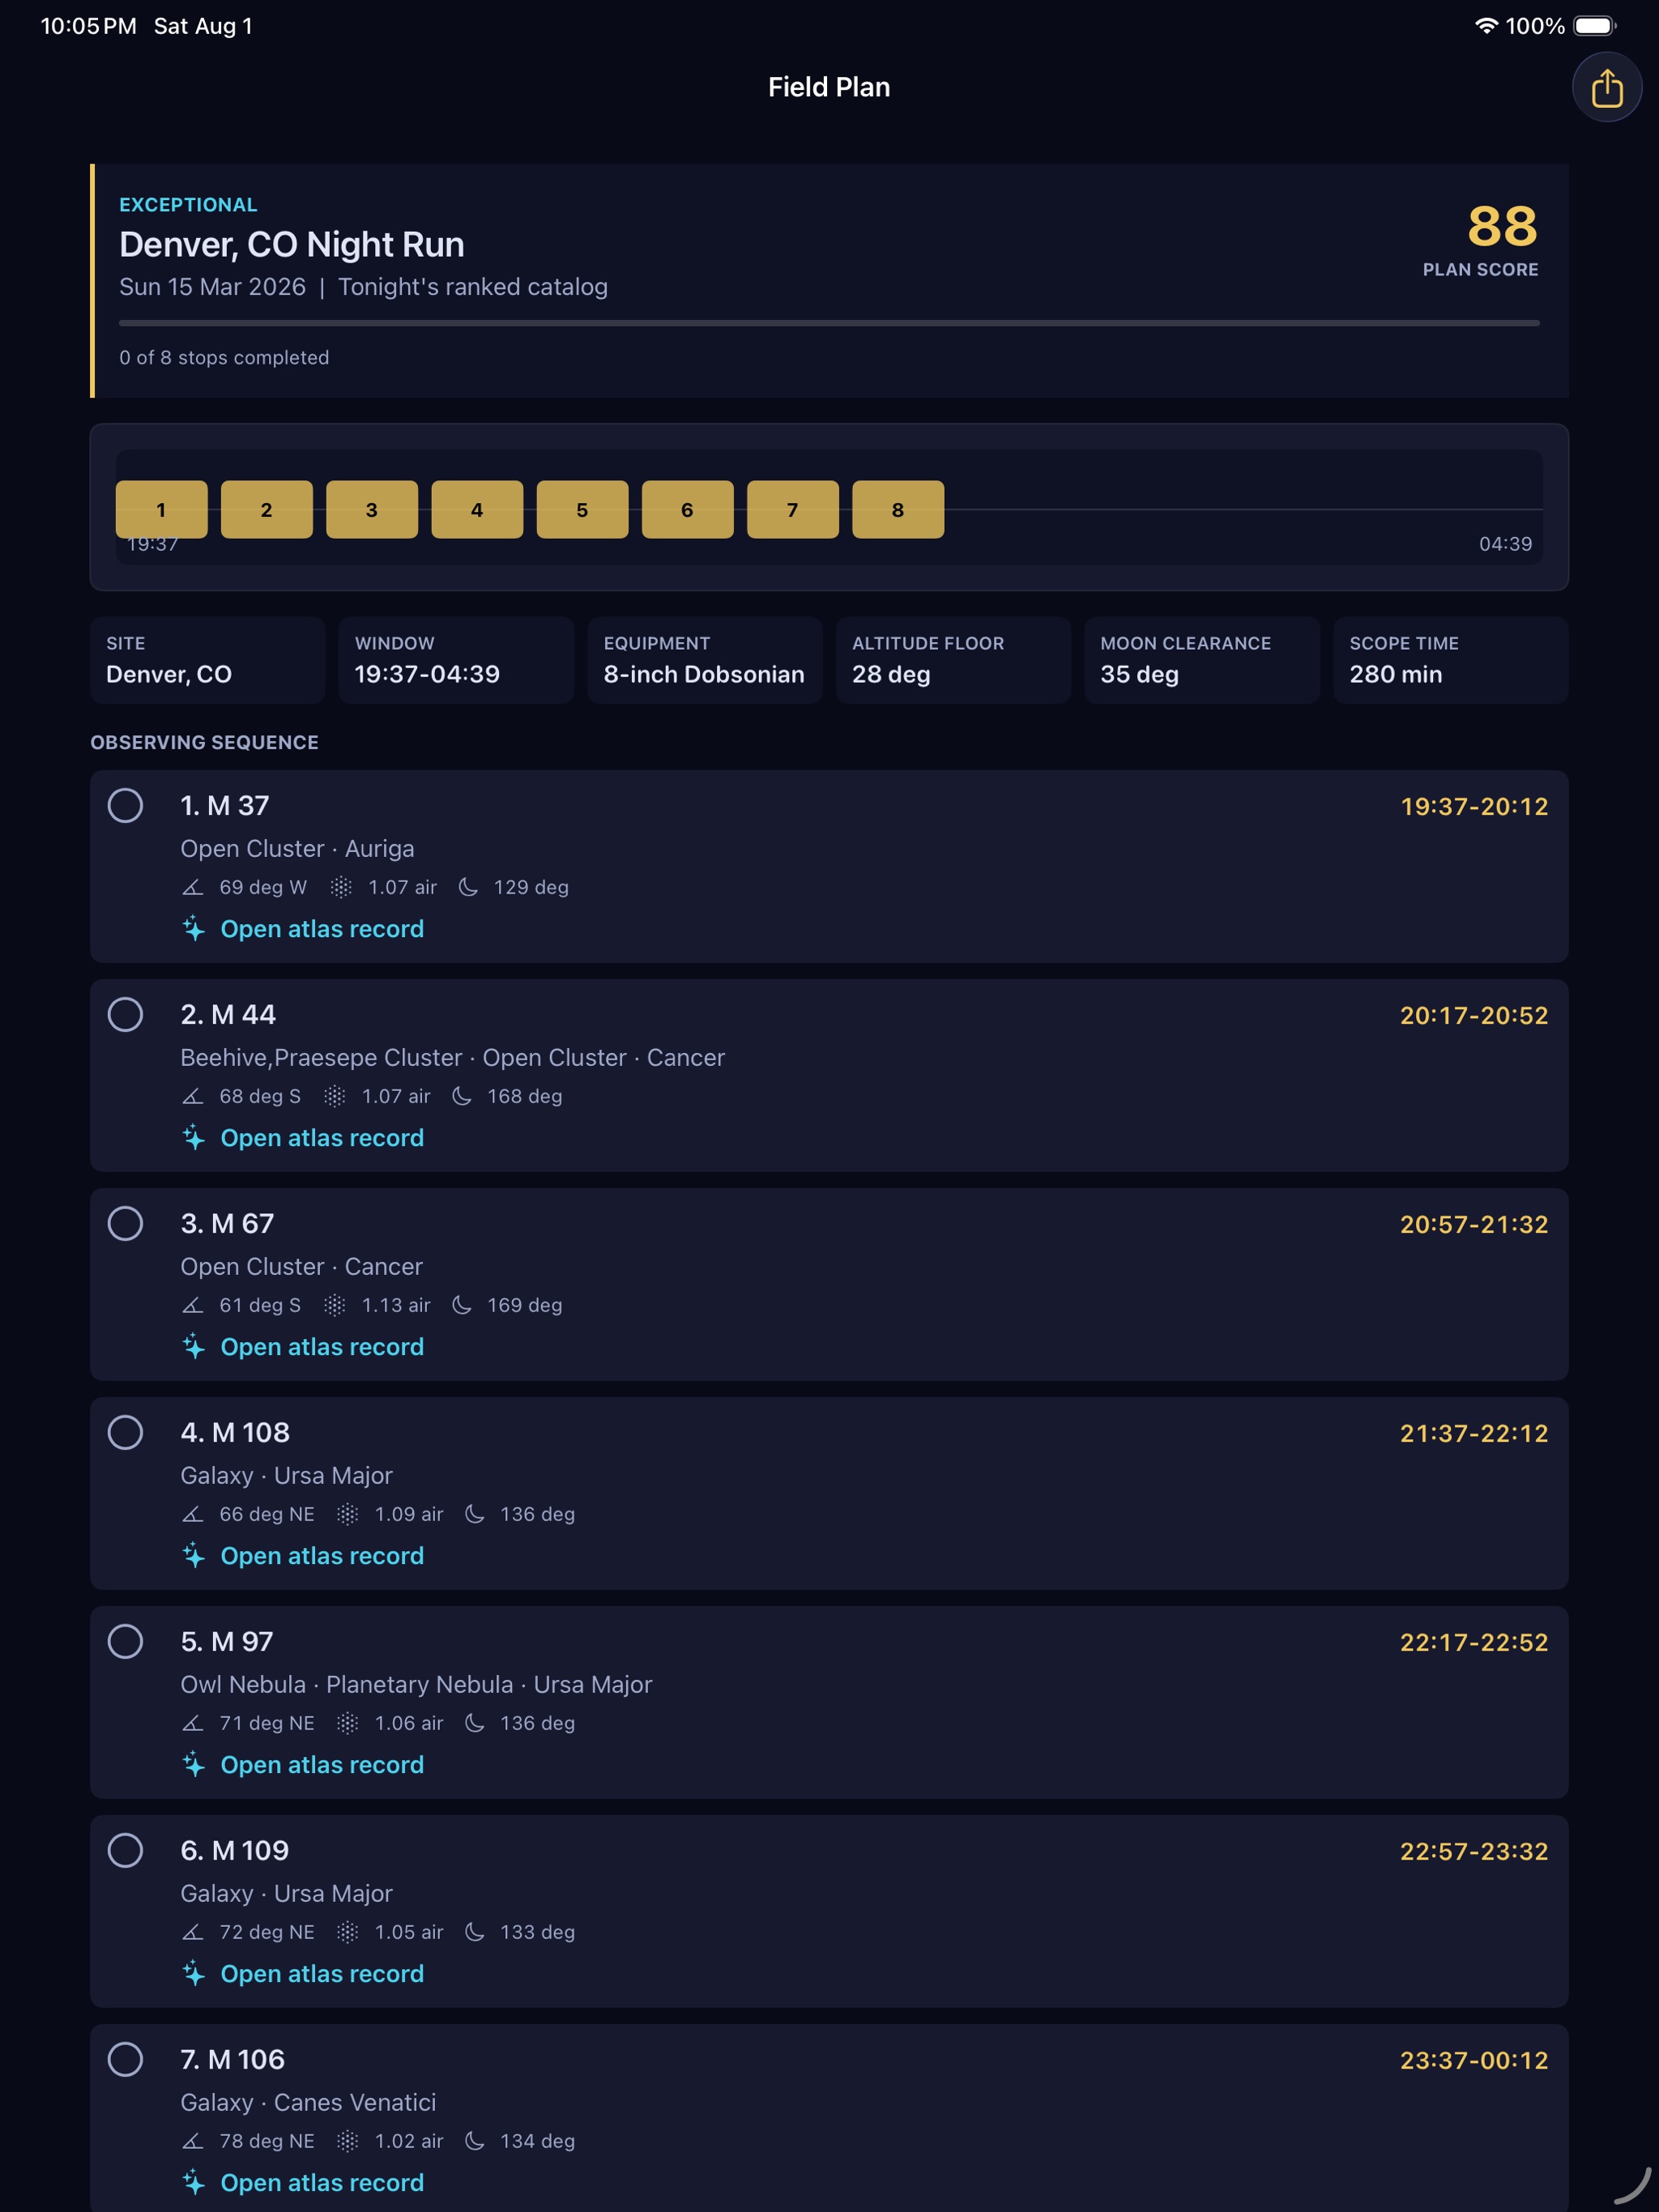Mark M 108 stop as completed
The width and height of the screenshot is (1659, 2212).
(125, 1433)
